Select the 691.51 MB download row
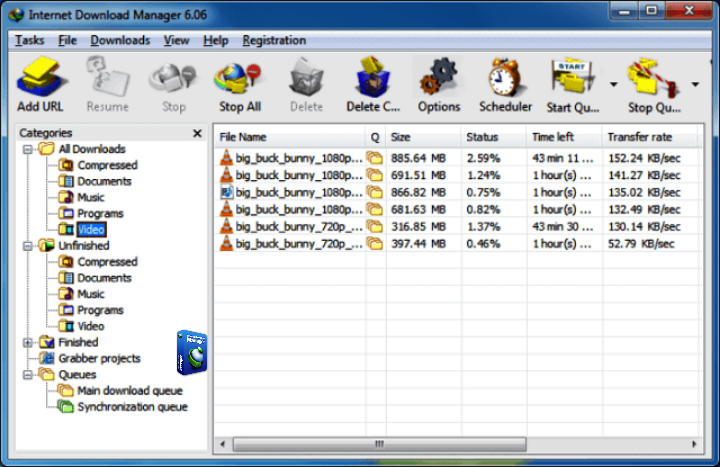The image size is (720, 467). click(x=458, y=175)
